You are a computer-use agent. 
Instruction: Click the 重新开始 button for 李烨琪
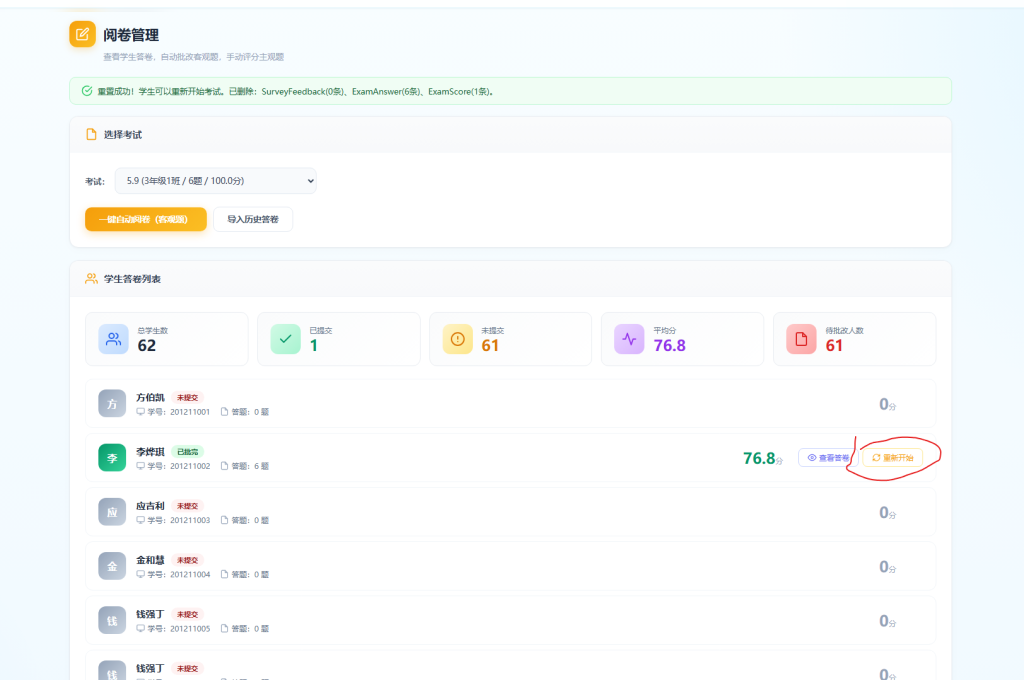pos(893,458)
